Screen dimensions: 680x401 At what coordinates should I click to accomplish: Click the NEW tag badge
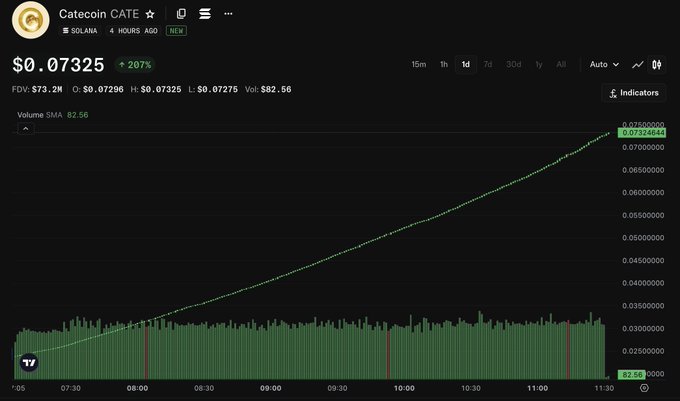pyautogui.click(x=176, y=31)
